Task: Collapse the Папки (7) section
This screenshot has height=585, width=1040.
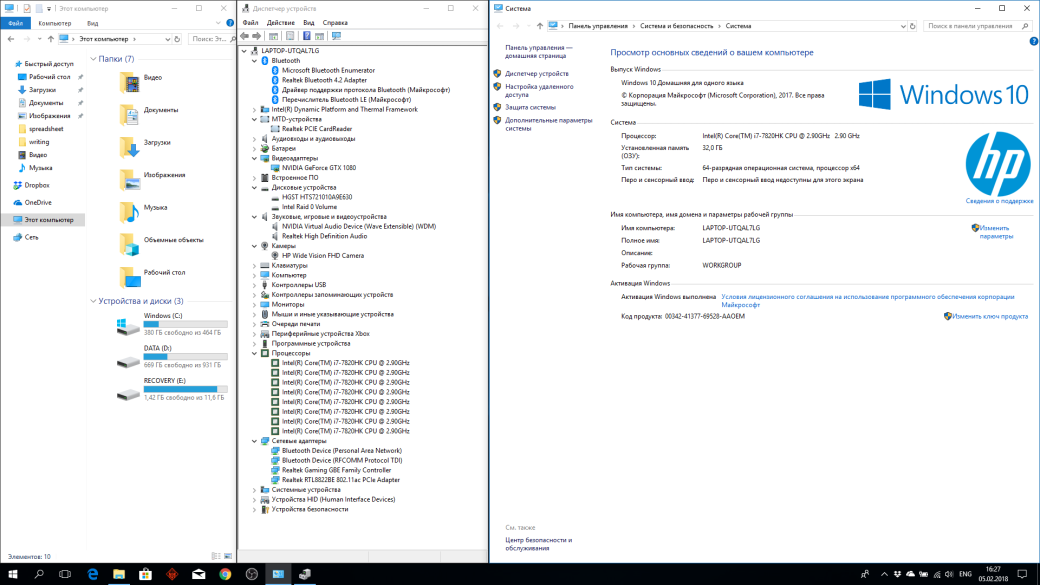Action: coord(93,59)
